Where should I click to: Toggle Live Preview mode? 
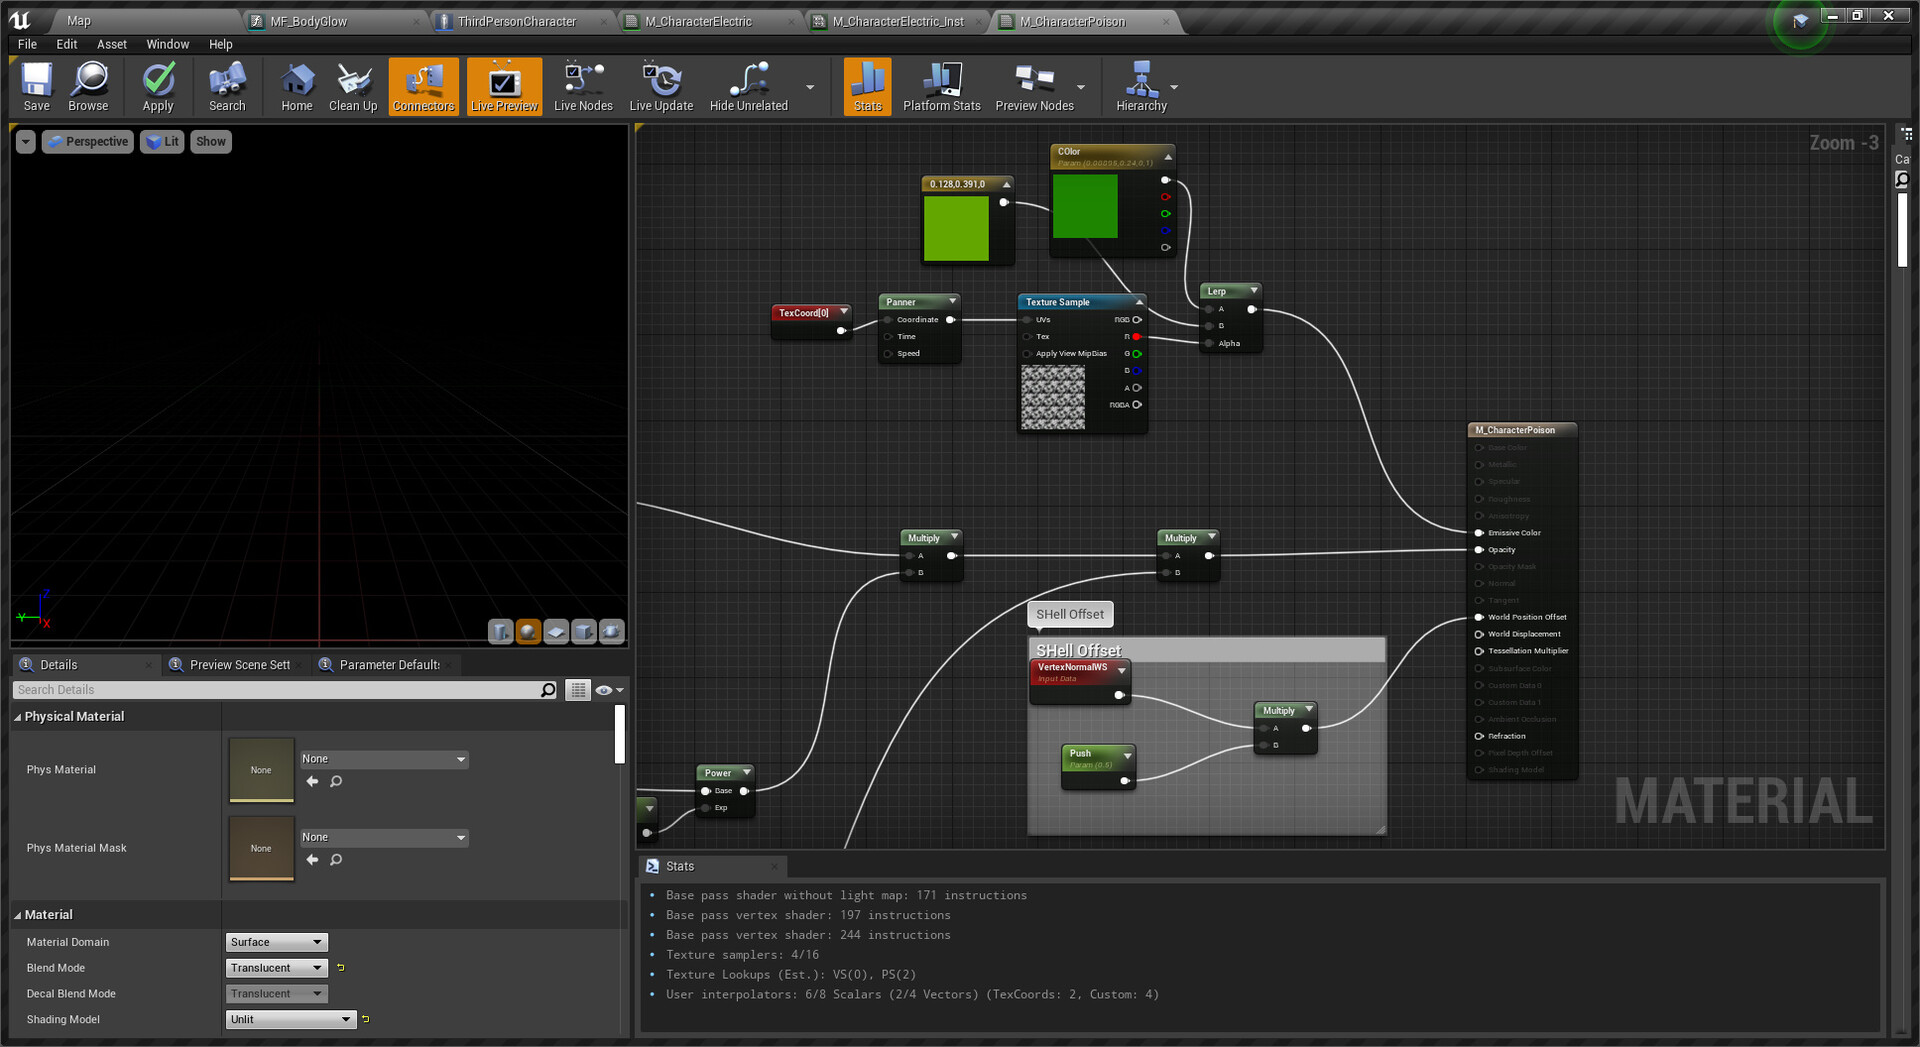(x=504, y=86)
